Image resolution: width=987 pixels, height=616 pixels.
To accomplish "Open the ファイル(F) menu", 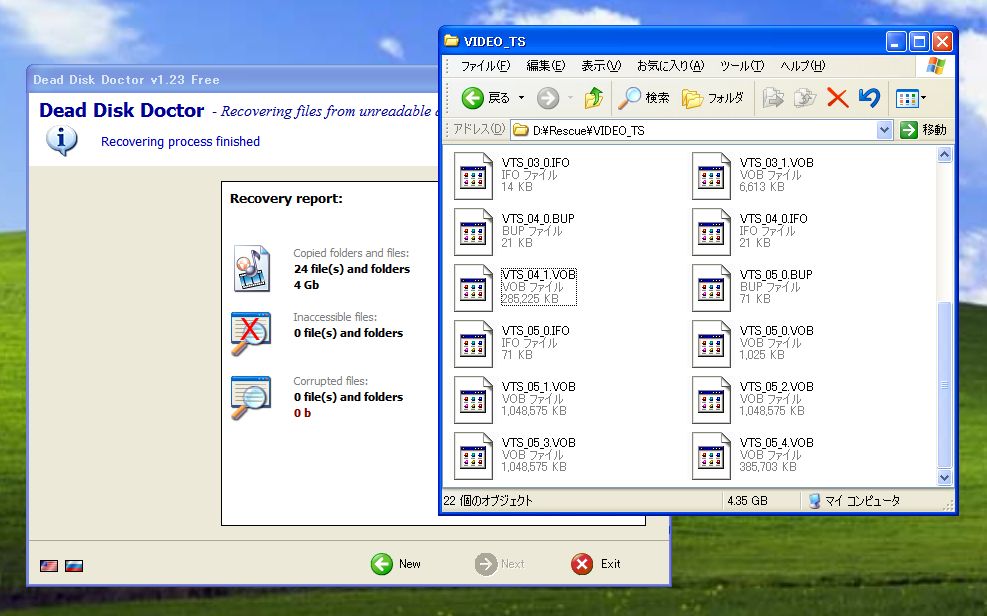I will point(485,65).
